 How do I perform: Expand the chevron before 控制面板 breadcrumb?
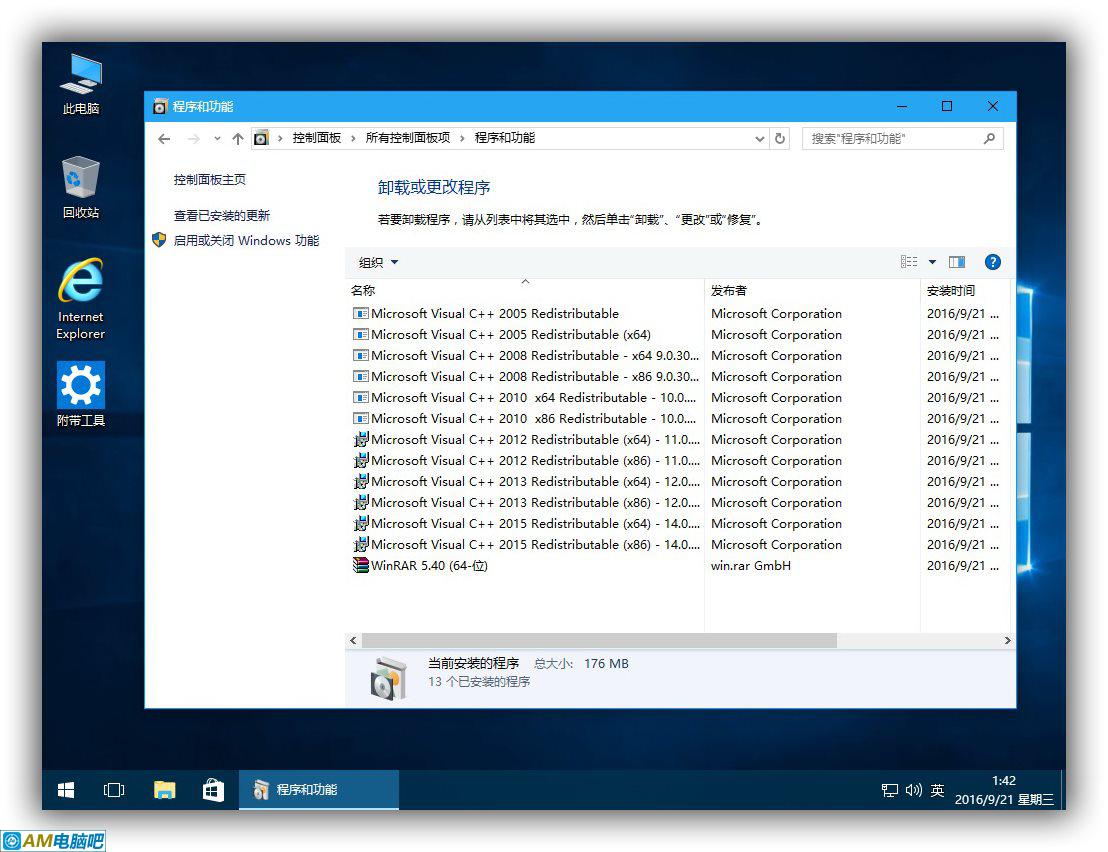click(x=281, y=138)
